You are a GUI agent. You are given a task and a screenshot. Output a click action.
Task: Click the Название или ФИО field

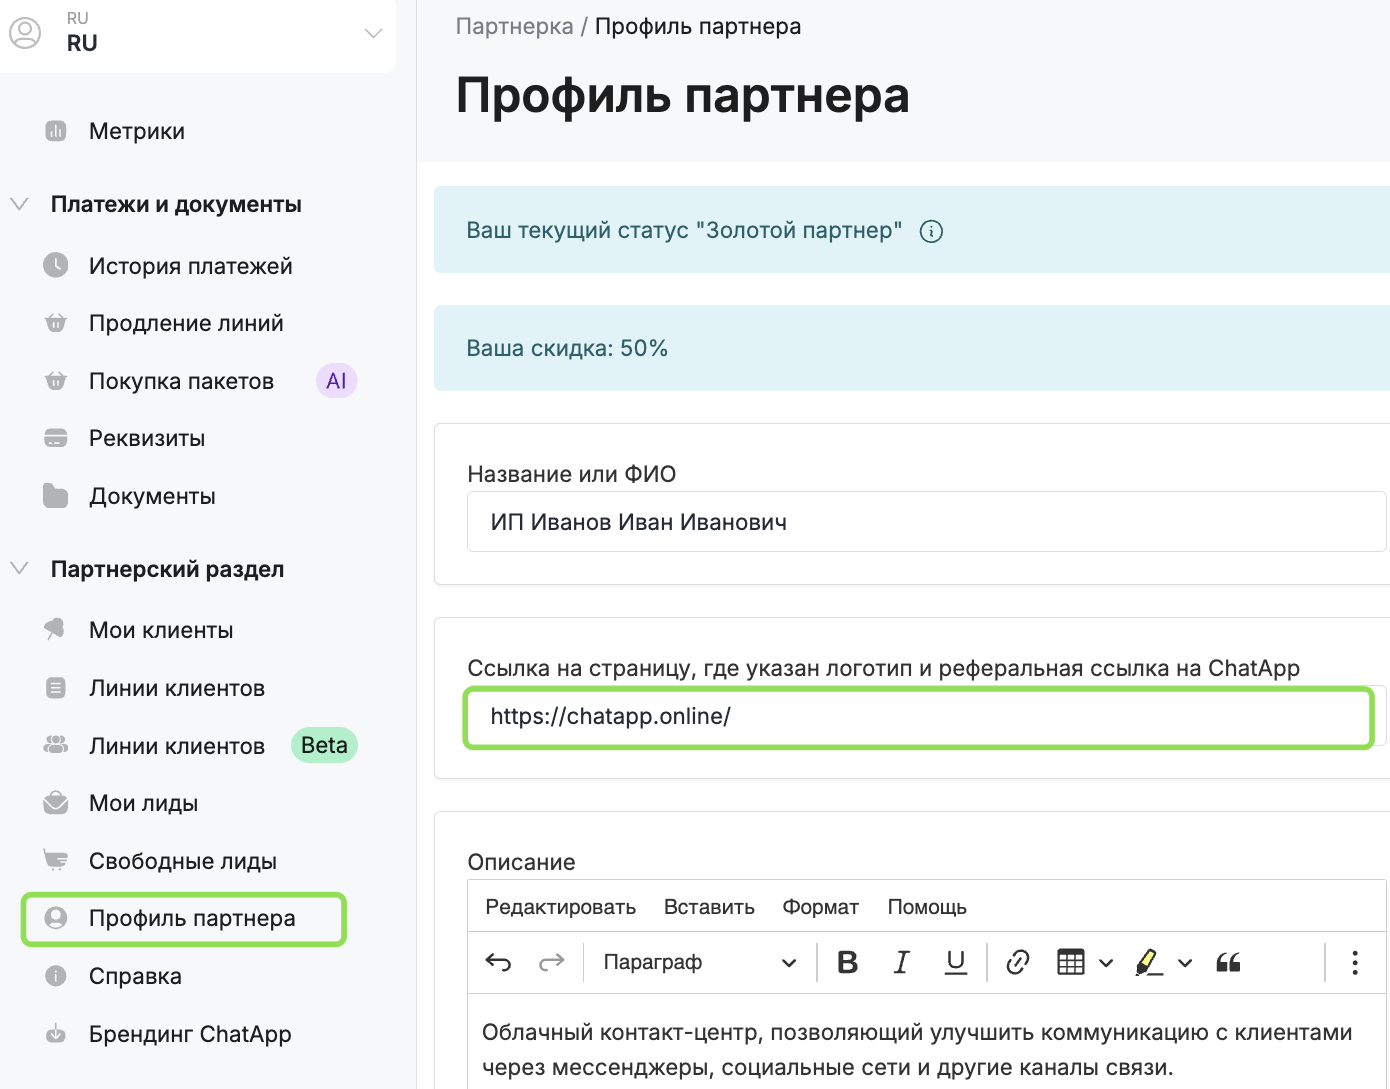[x=925, y=522]
